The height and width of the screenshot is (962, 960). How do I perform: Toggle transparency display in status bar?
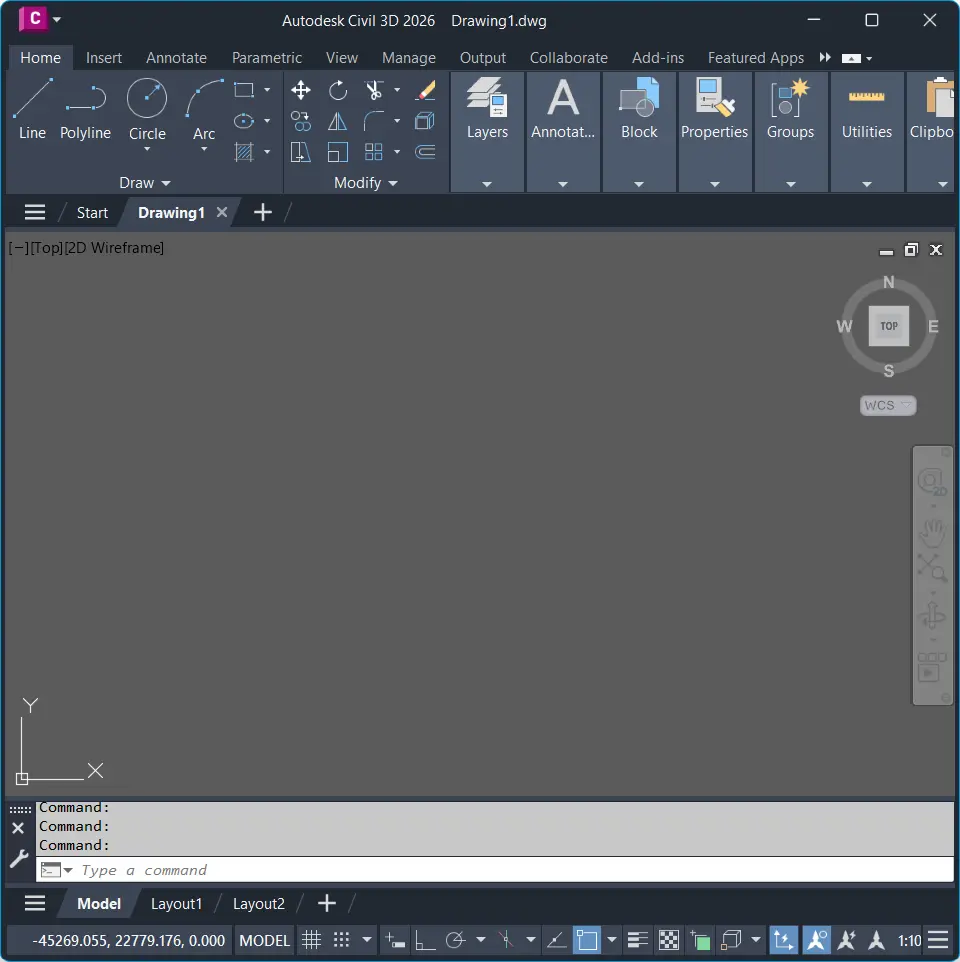669,940
